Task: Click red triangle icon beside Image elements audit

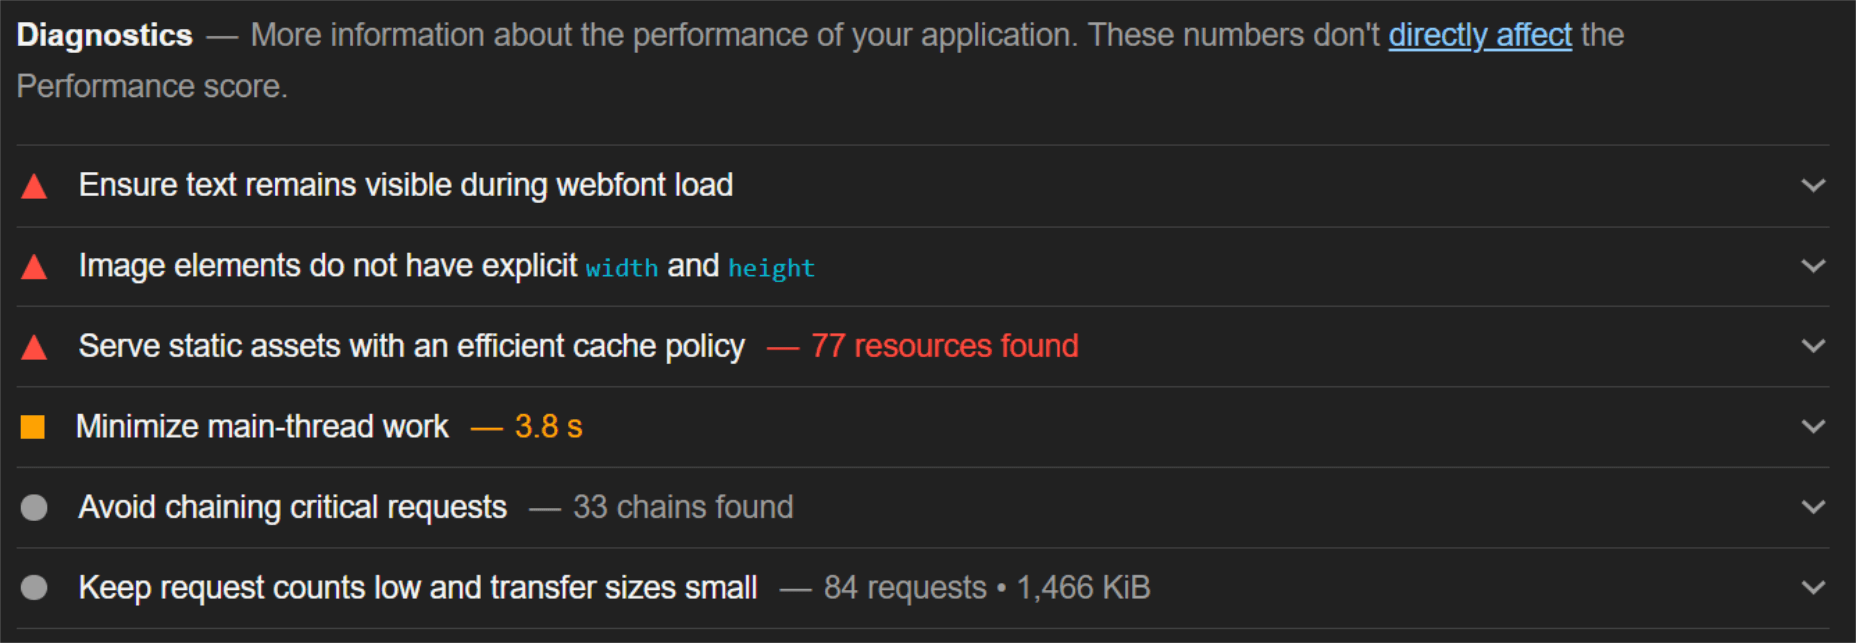Action: 34,266
